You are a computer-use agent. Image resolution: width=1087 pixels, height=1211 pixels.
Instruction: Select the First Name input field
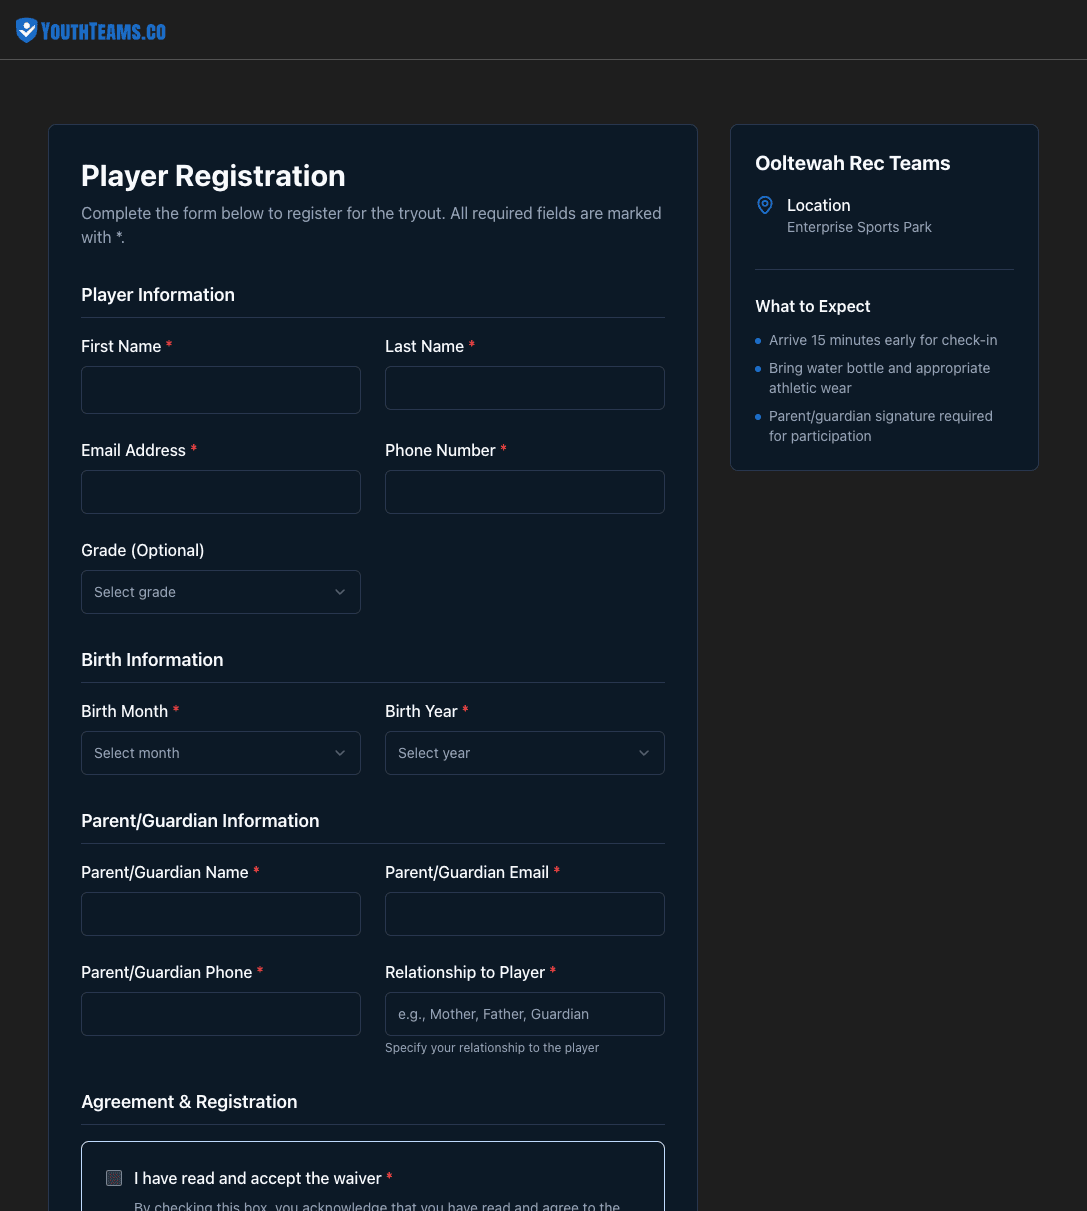[x=220, y=390]
